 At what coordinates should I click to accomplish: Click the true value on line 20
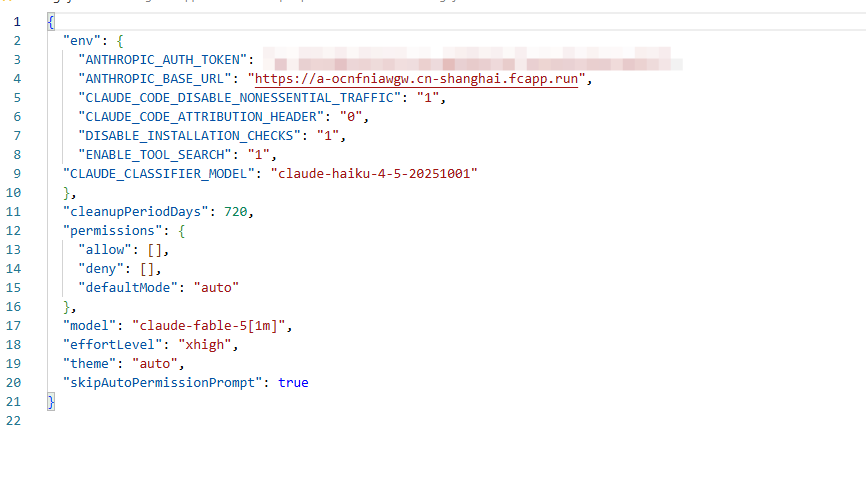click(293, 383)
